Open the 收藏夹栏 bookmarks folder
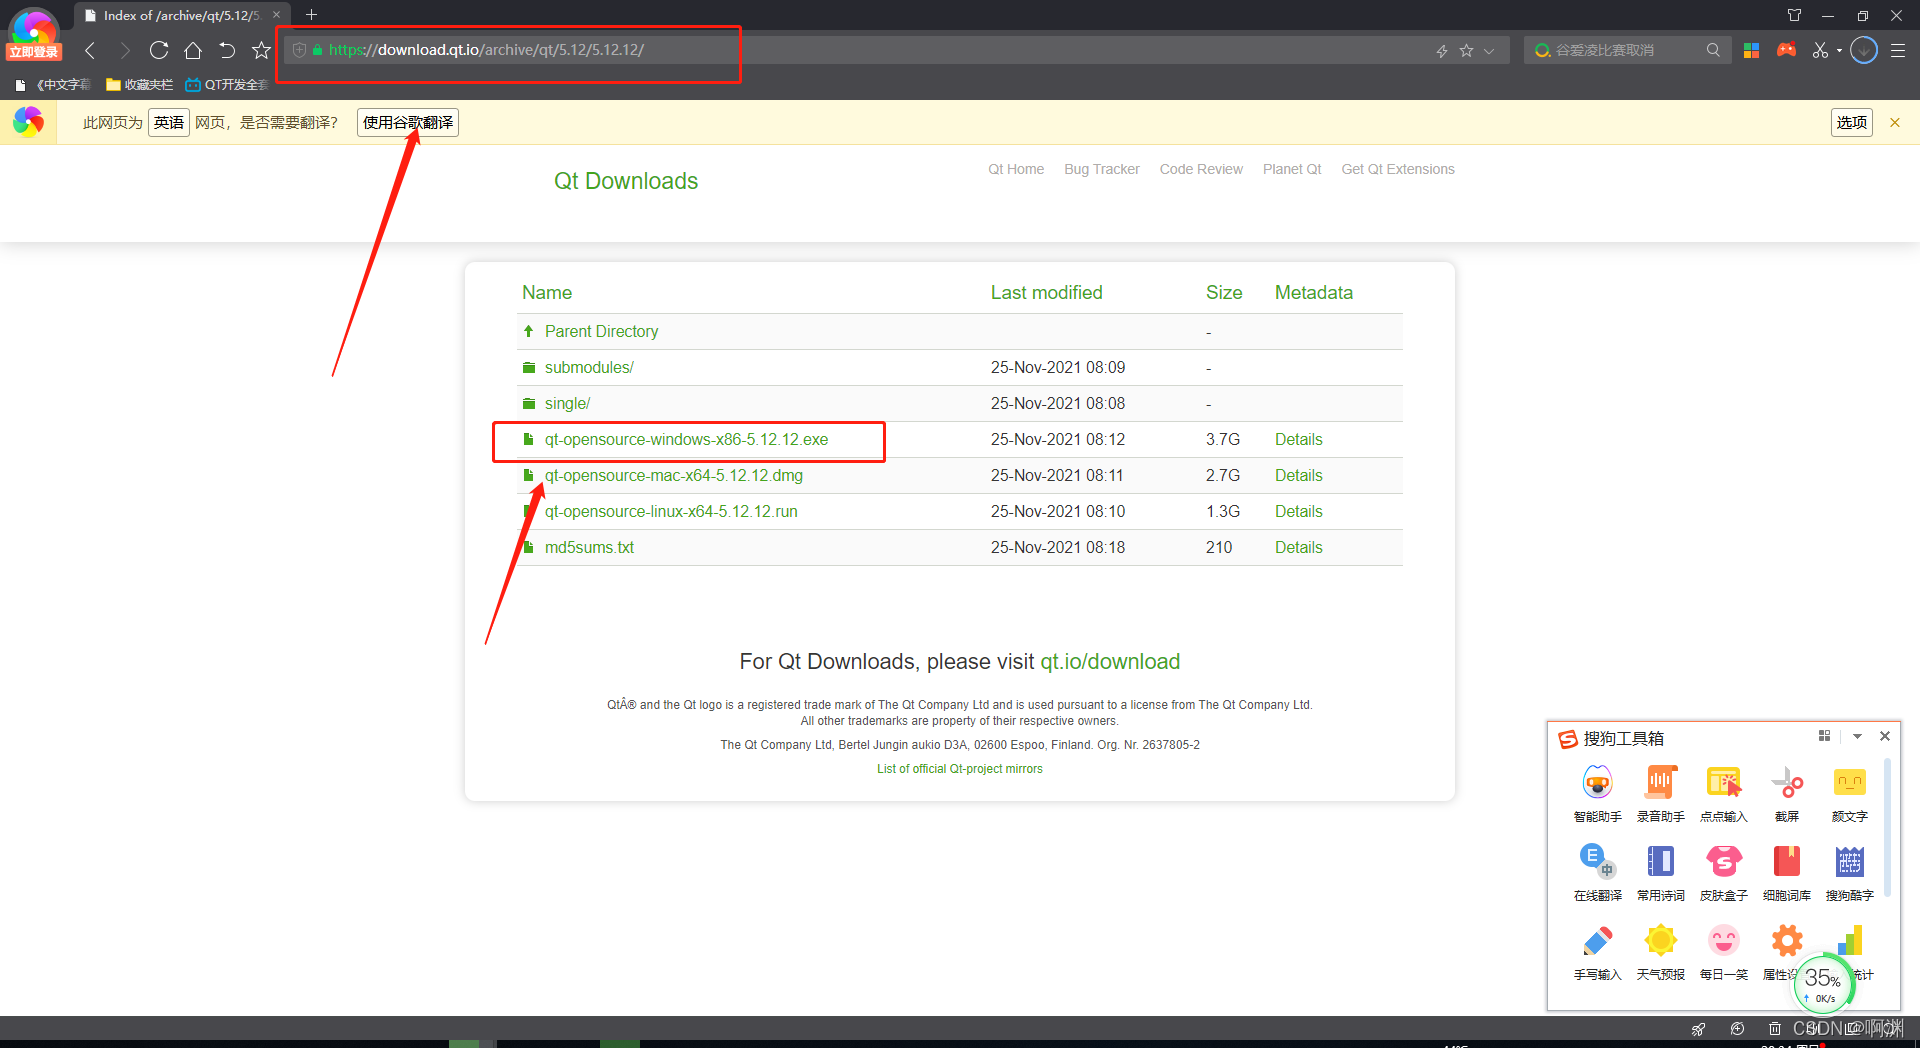 139,85
